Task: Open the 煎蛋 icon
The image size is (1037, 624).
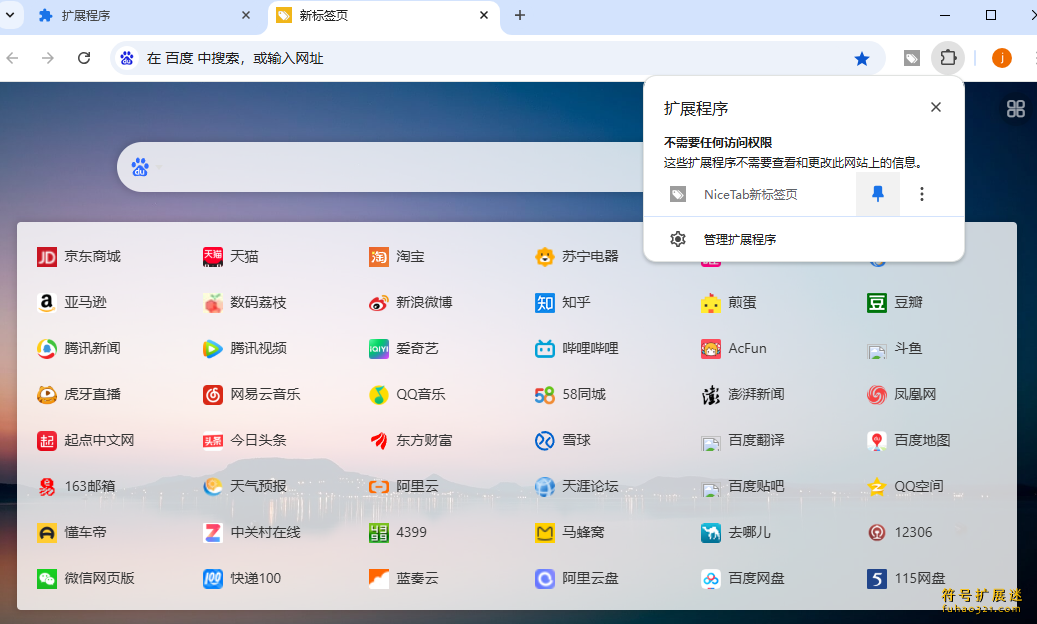Action: click(710, 303)
